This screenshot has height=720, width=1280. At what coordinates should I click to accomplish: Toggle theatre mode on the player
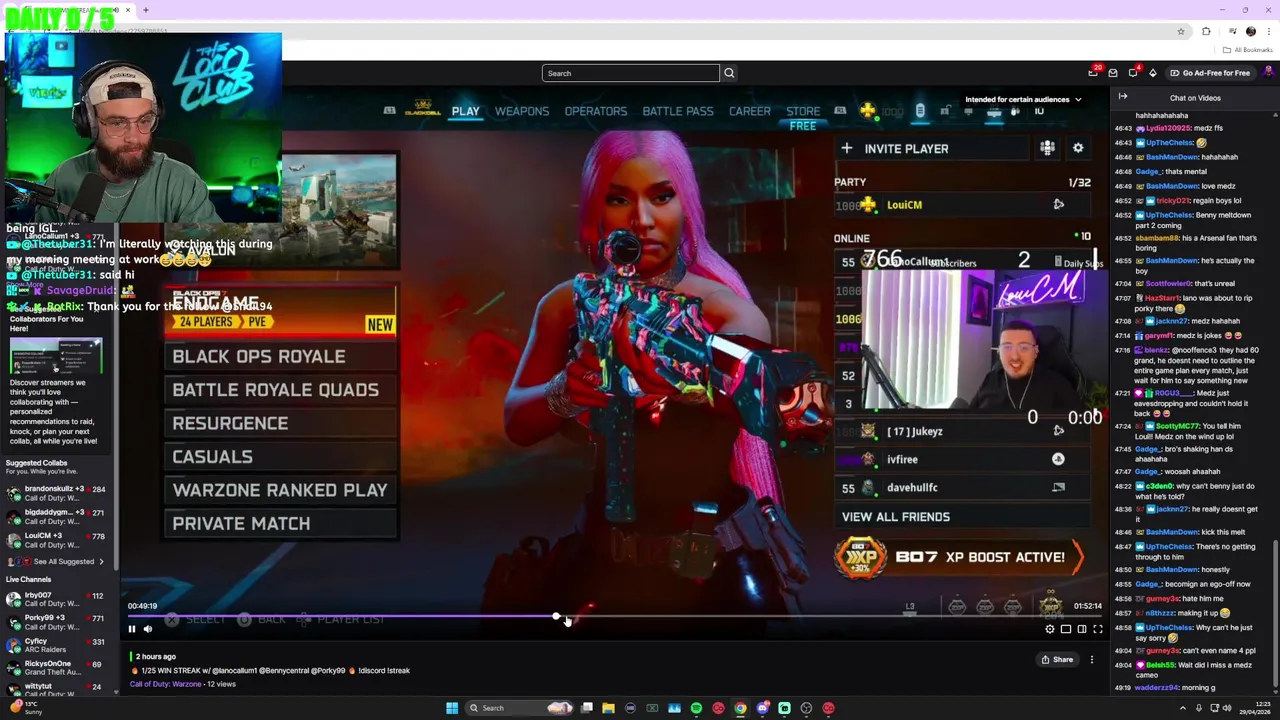[x=1082, y=629]
